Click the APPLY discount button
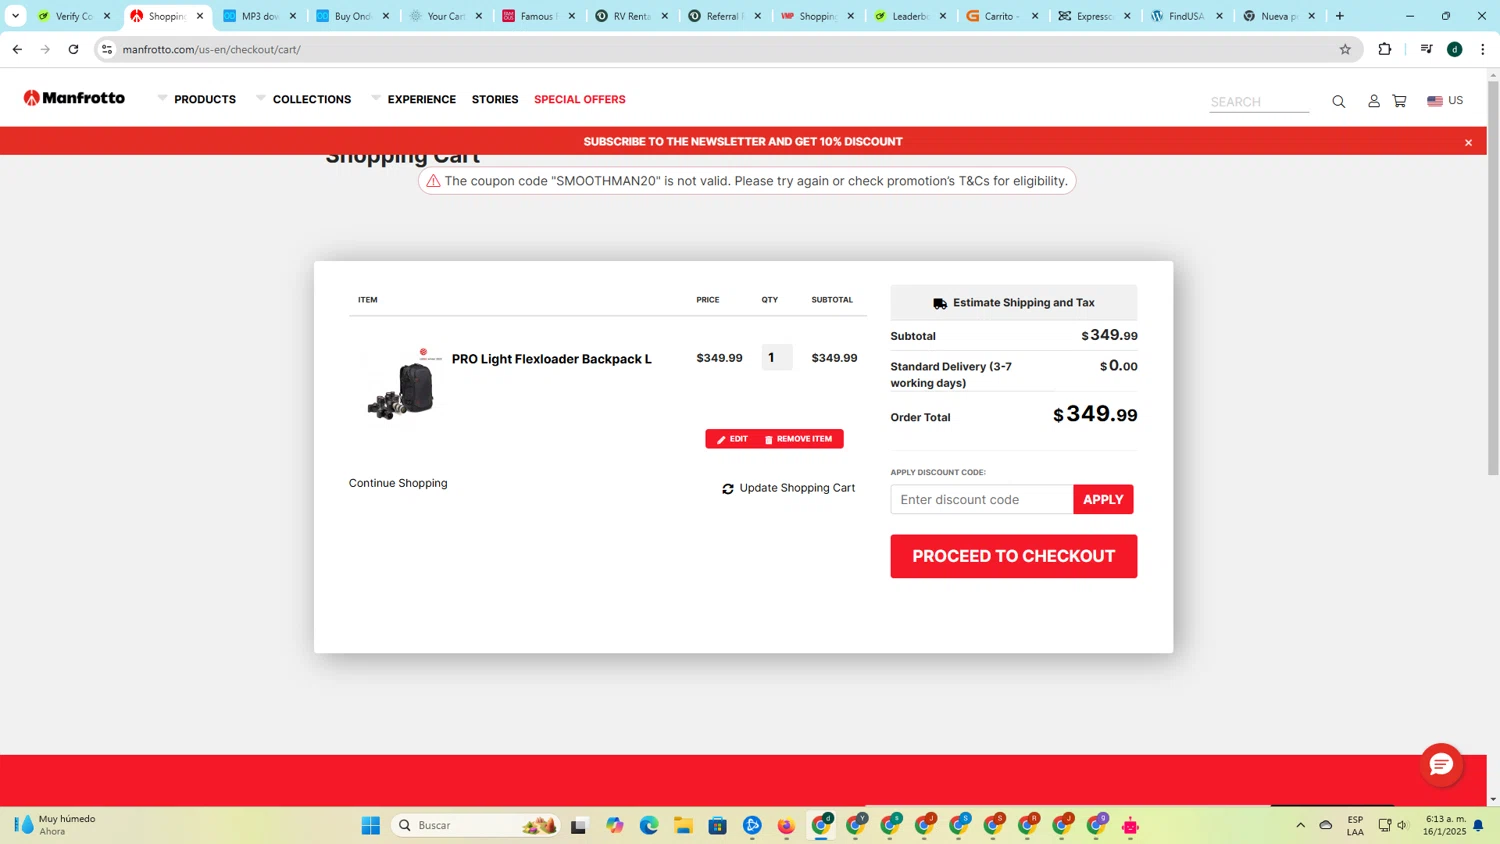The image size is (1500, 844). coord(1103,499)
